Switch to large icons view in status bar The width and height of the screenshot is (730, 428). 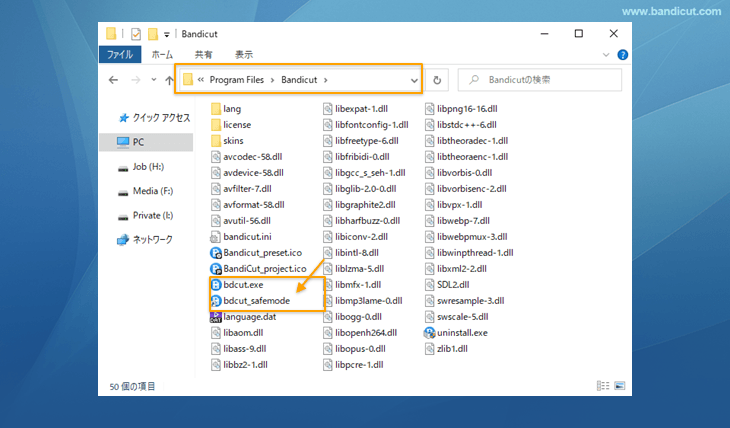point(620,385)
